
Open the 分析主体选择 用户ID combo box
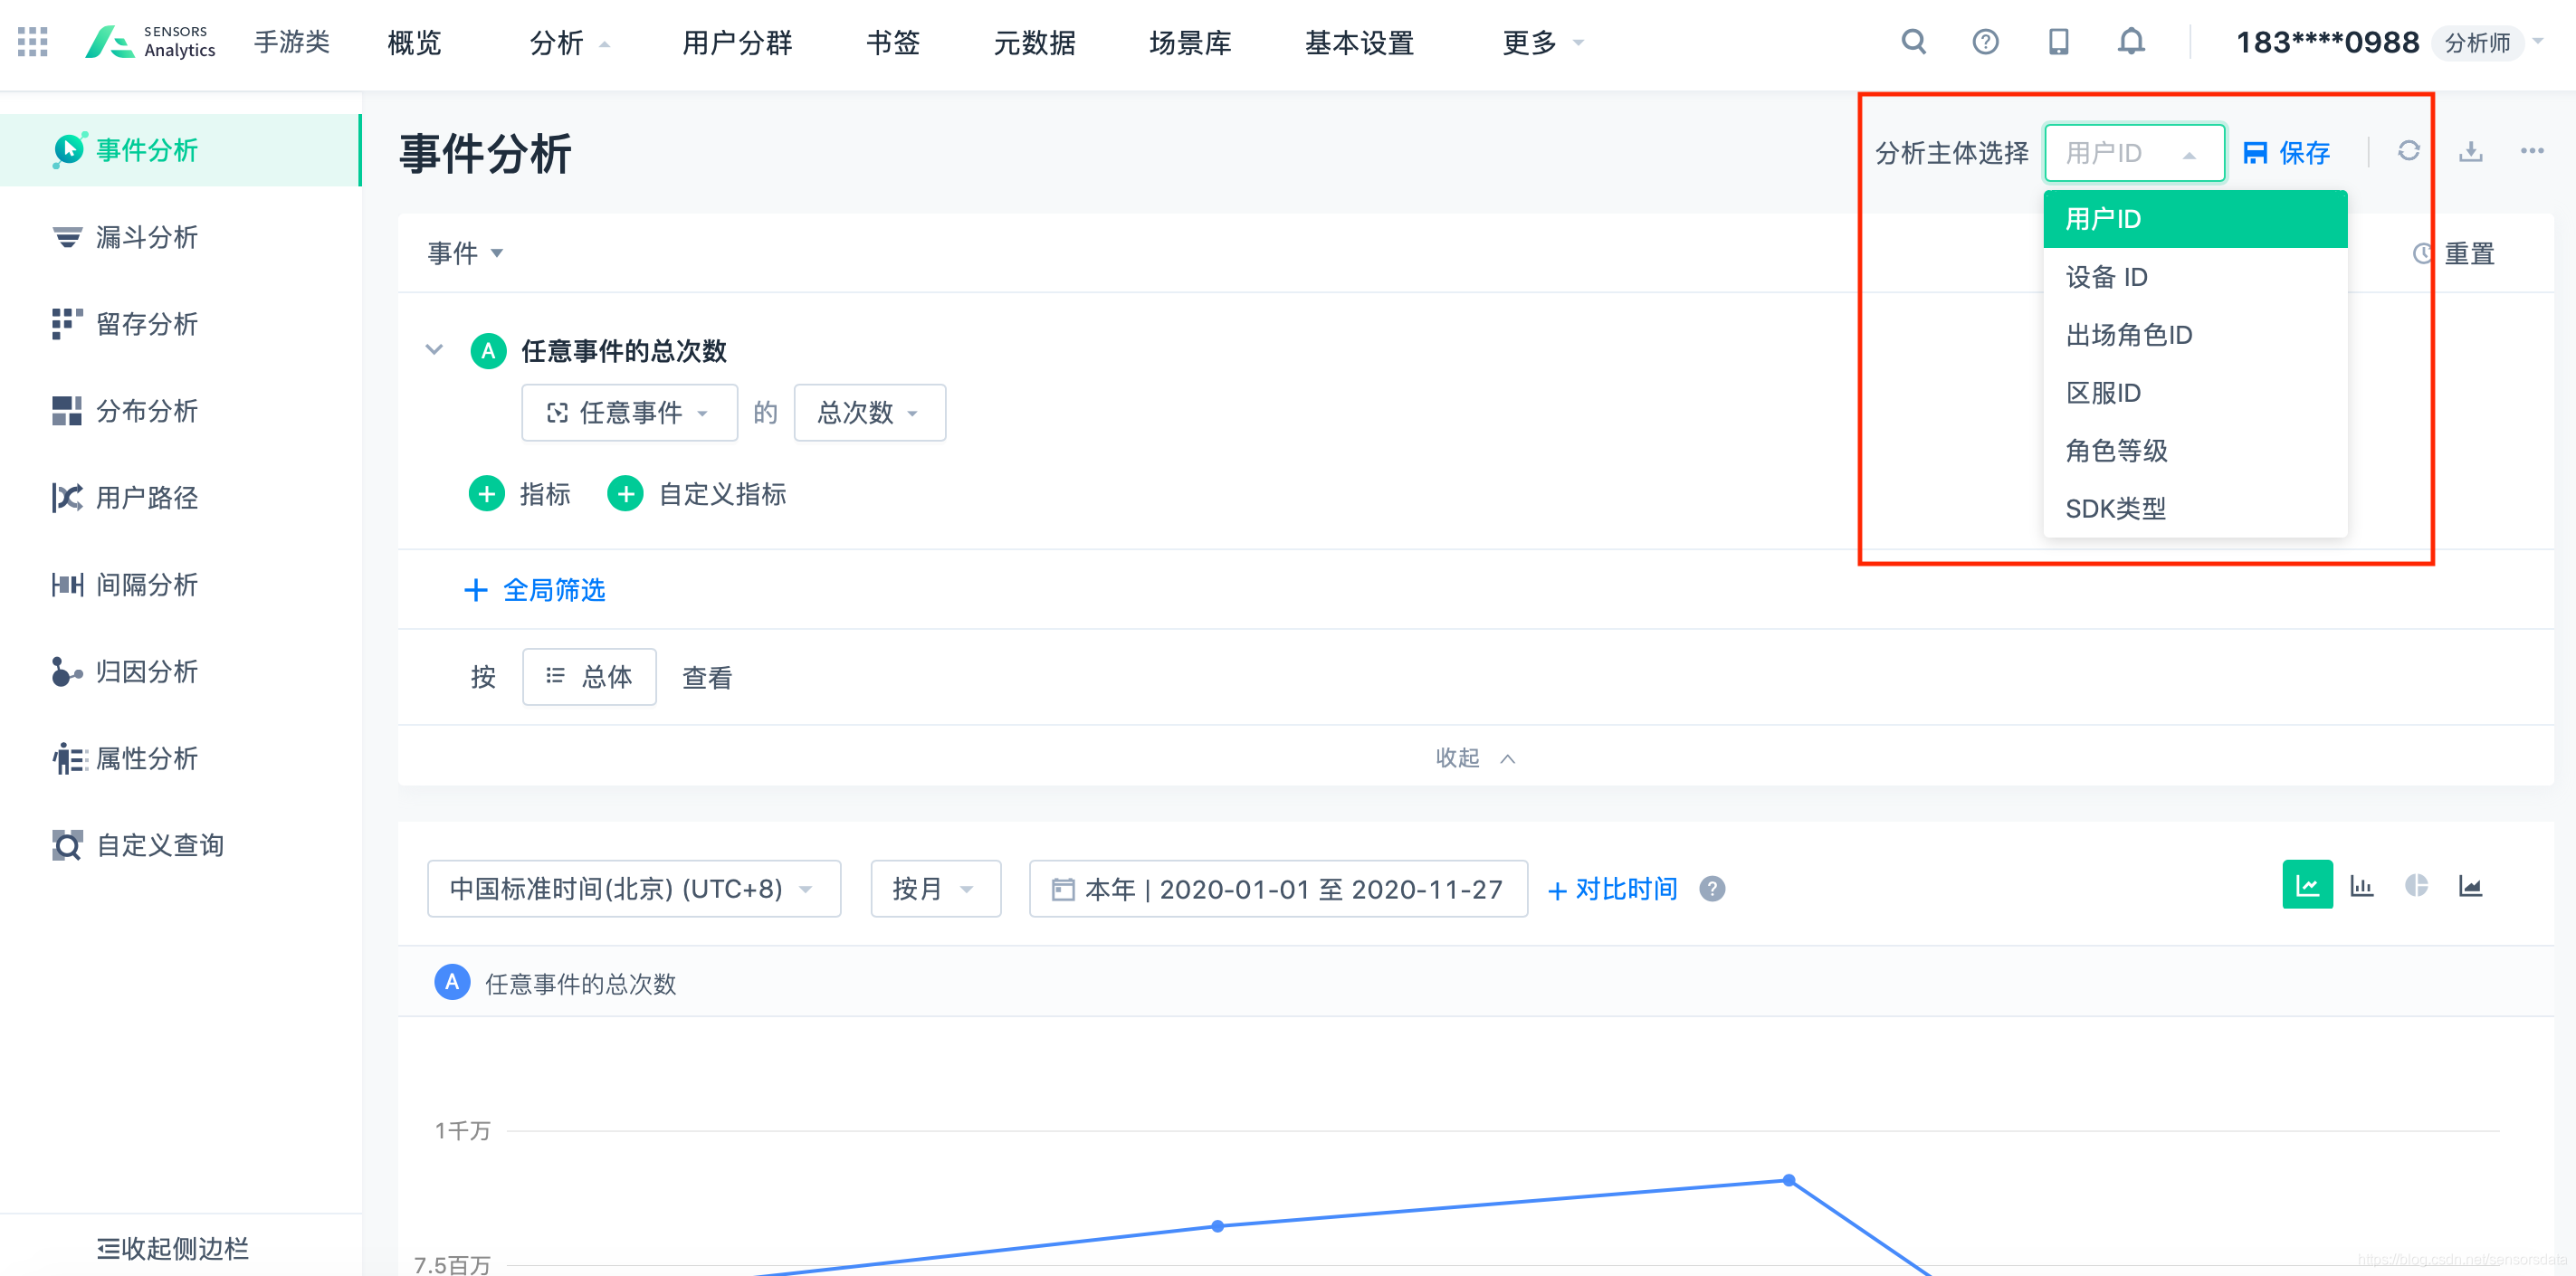tap(2134, 153)
